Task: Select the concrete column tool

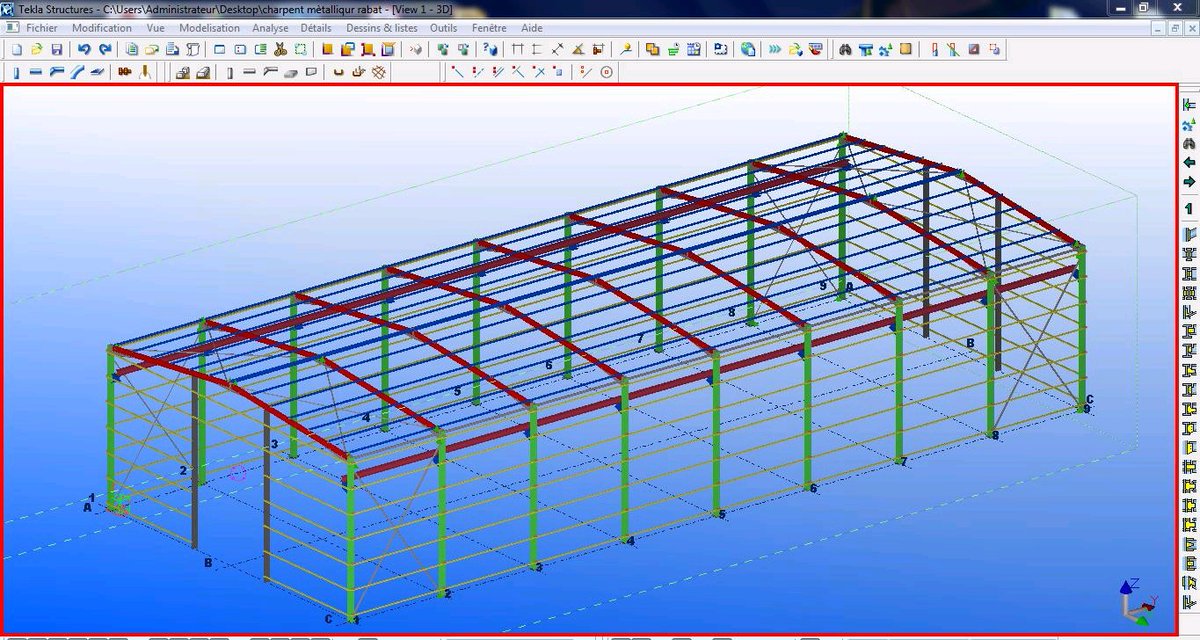Action: [231, 72]
